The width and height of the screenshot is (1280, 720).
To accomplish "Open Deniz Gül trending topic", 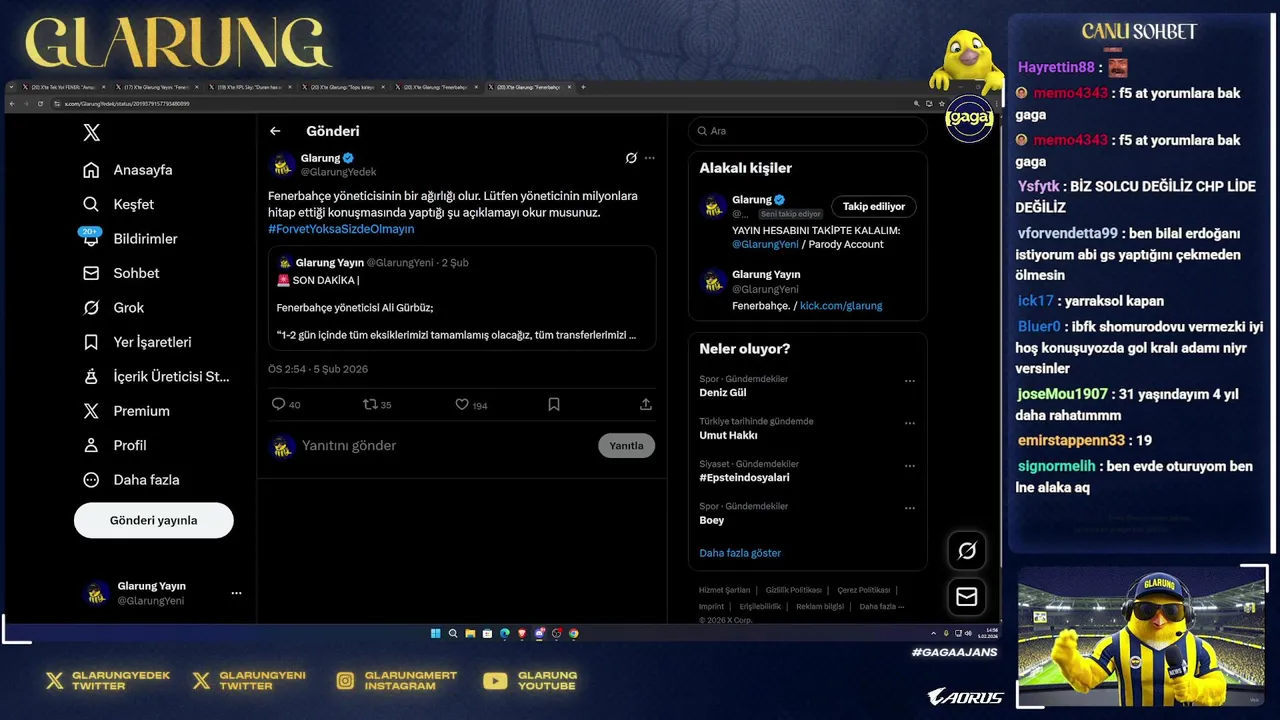I will point(723,393).
